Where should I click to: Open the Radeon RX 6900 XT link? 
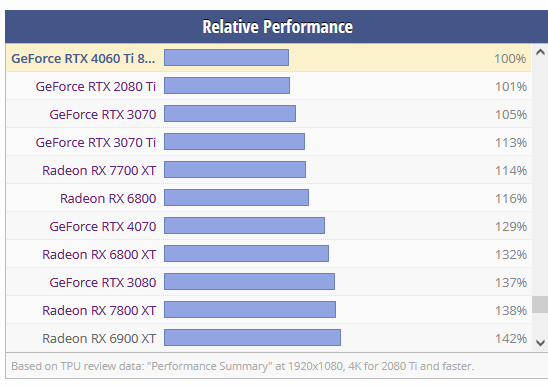pos(99,338)
